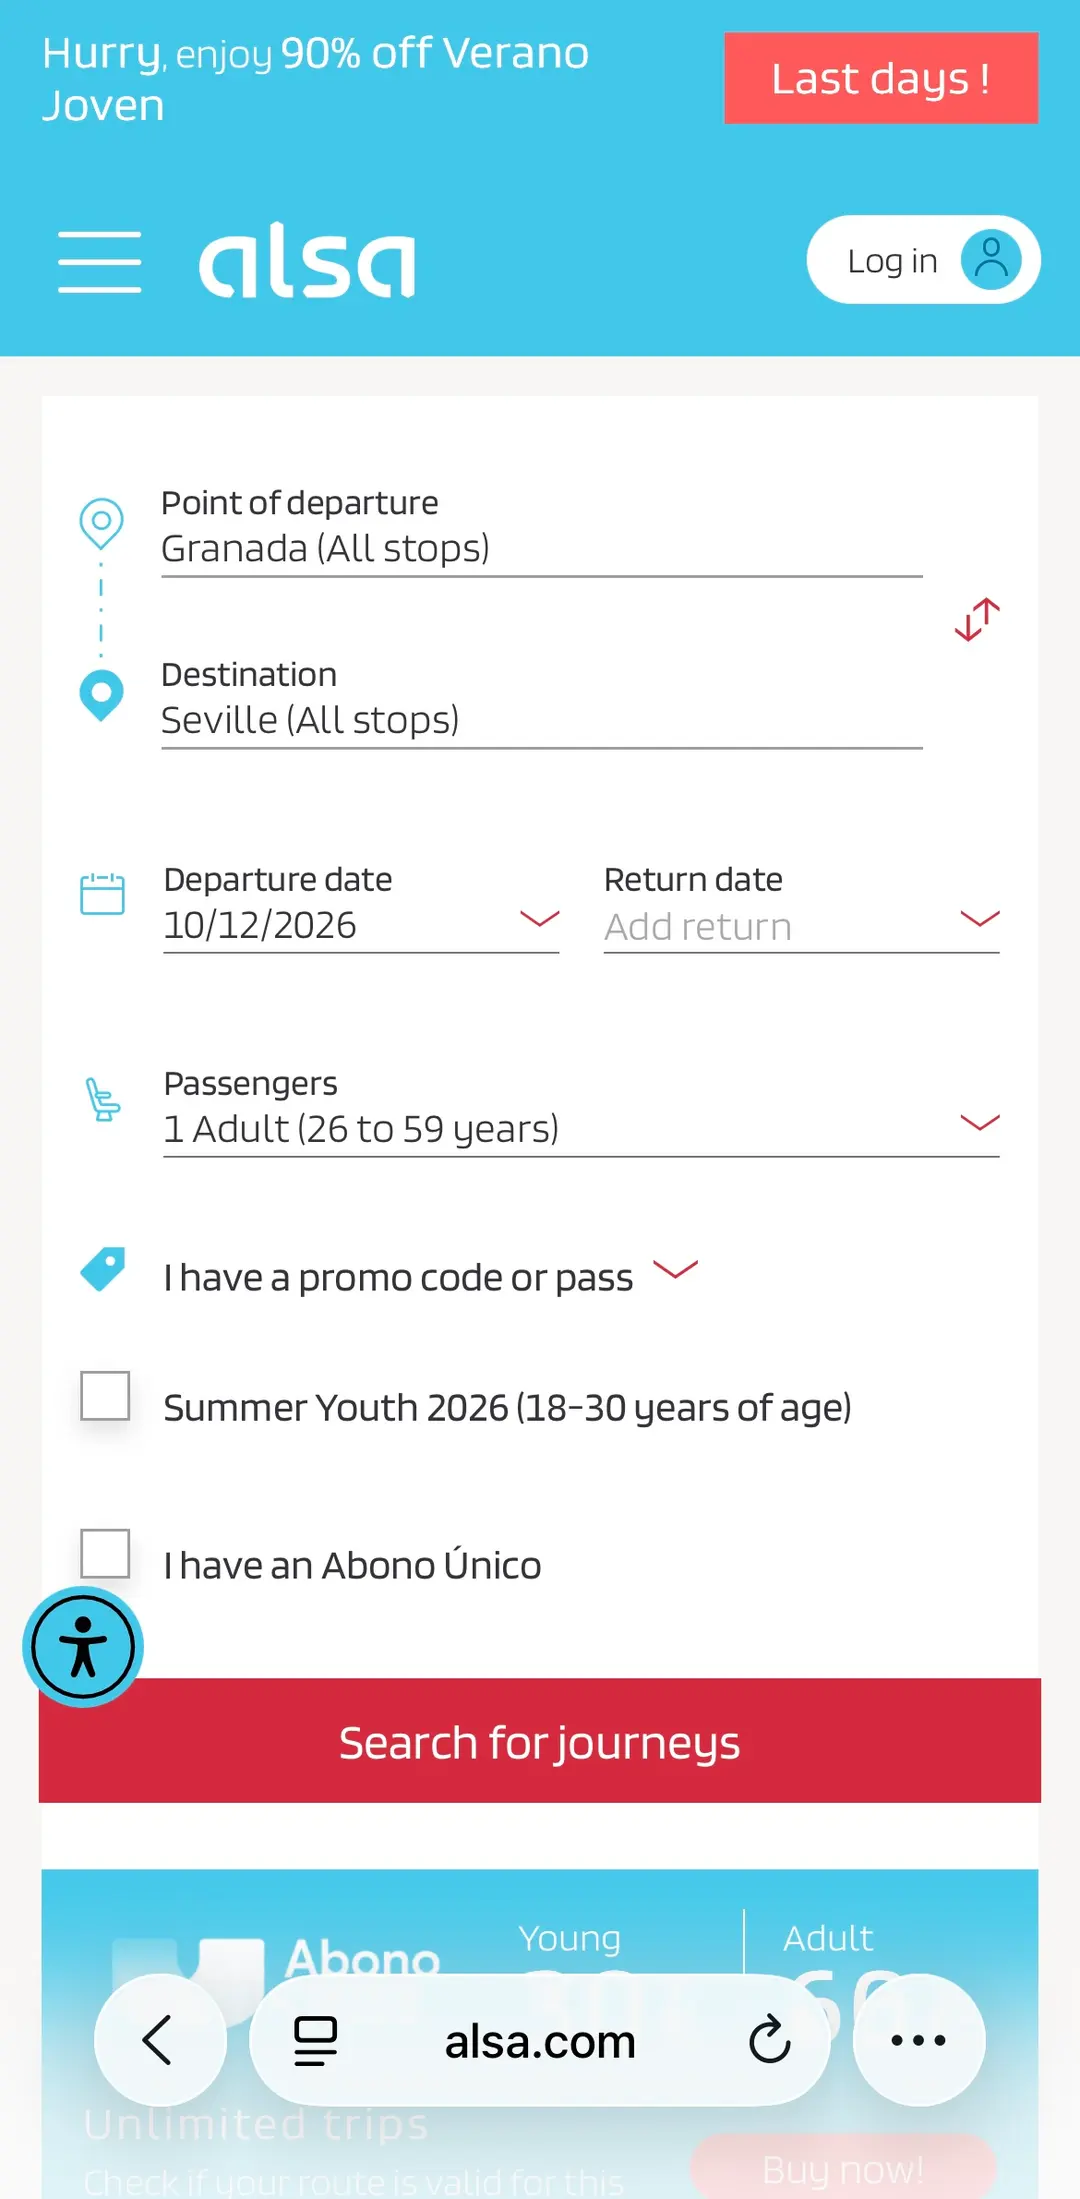Tap the alsa logo
The height and width of the screenshot is (2199, 1080).
(307, 262)
